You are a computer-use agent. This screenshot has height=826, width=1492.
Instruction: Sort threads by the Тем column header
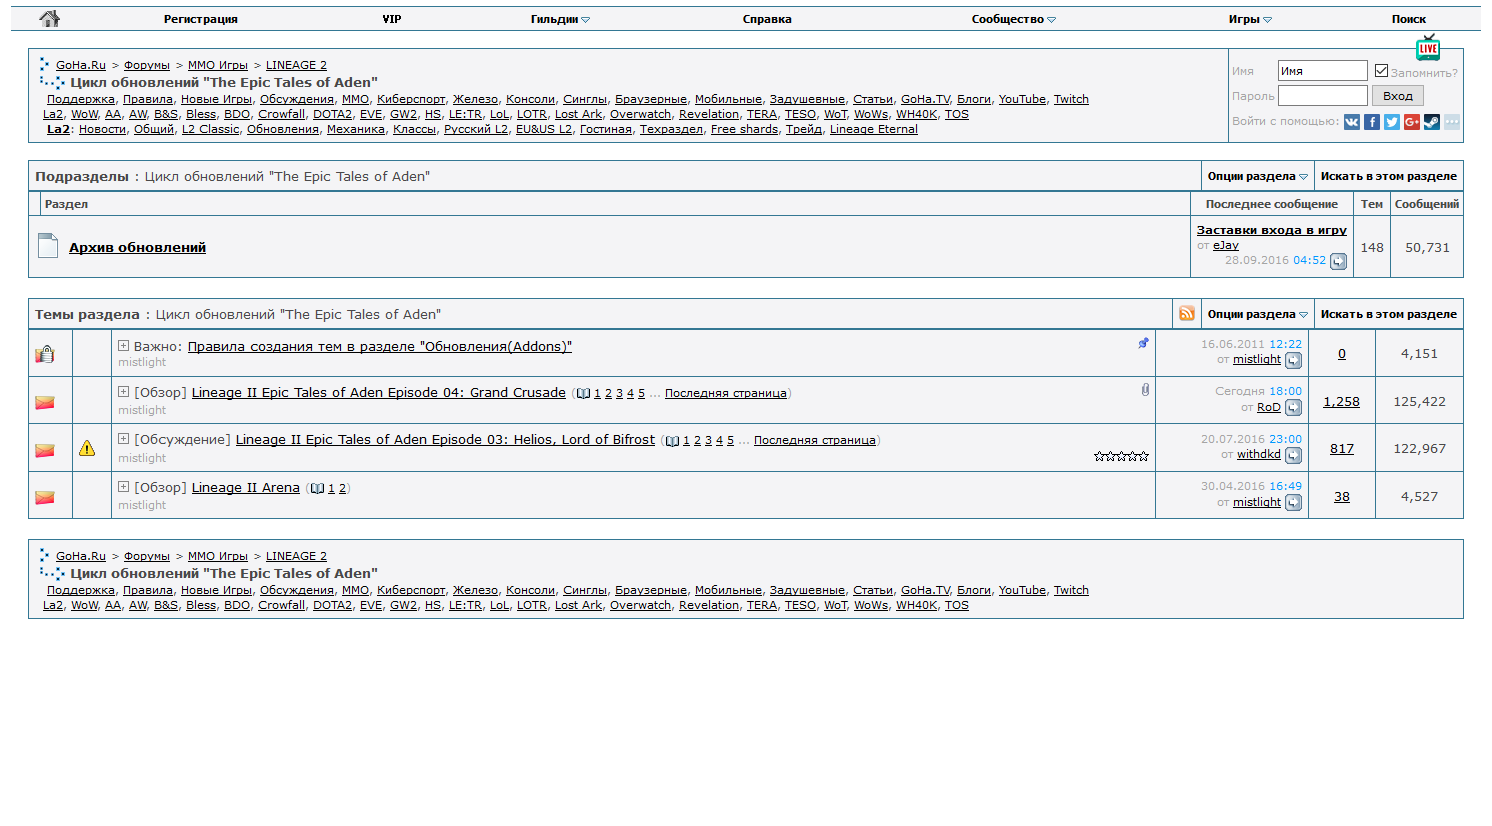(x=1372, y=204)
